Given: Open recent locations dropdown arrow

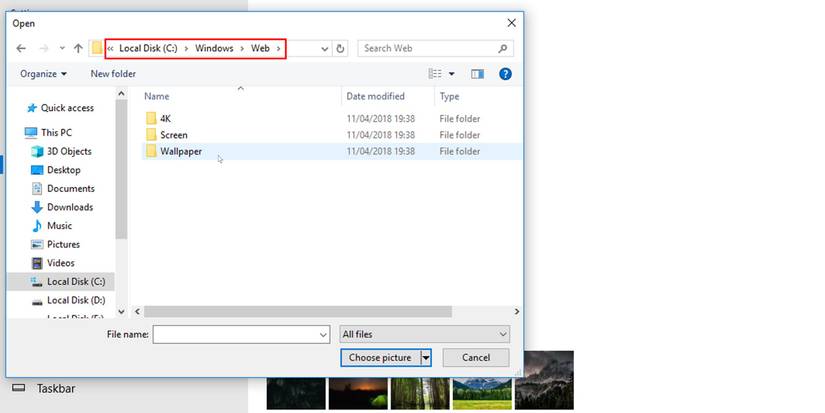Looking at the screenshot, I should click(x=62, y=48).
